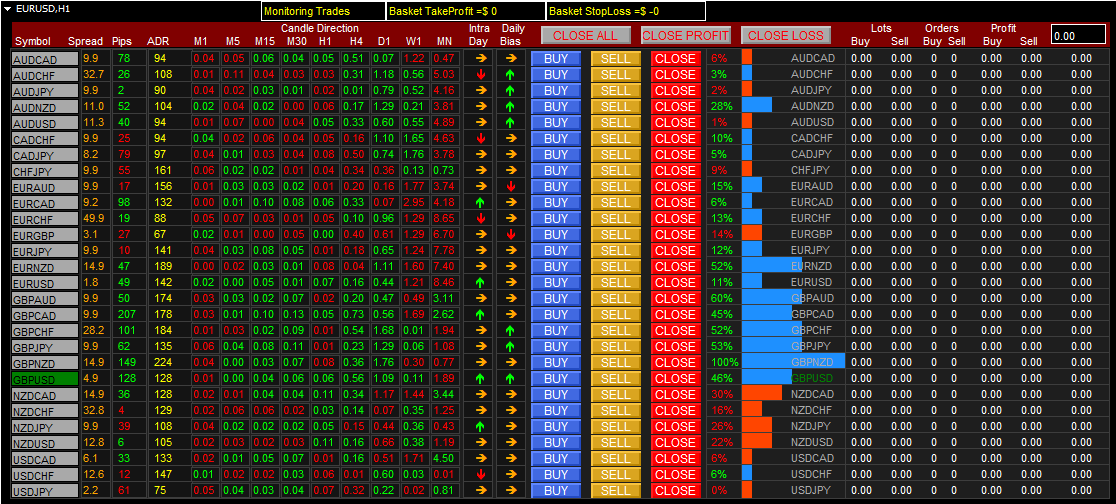Click the GBPNZD 100% percentage label
1116x504 pixels.
(x=724, y=362)
